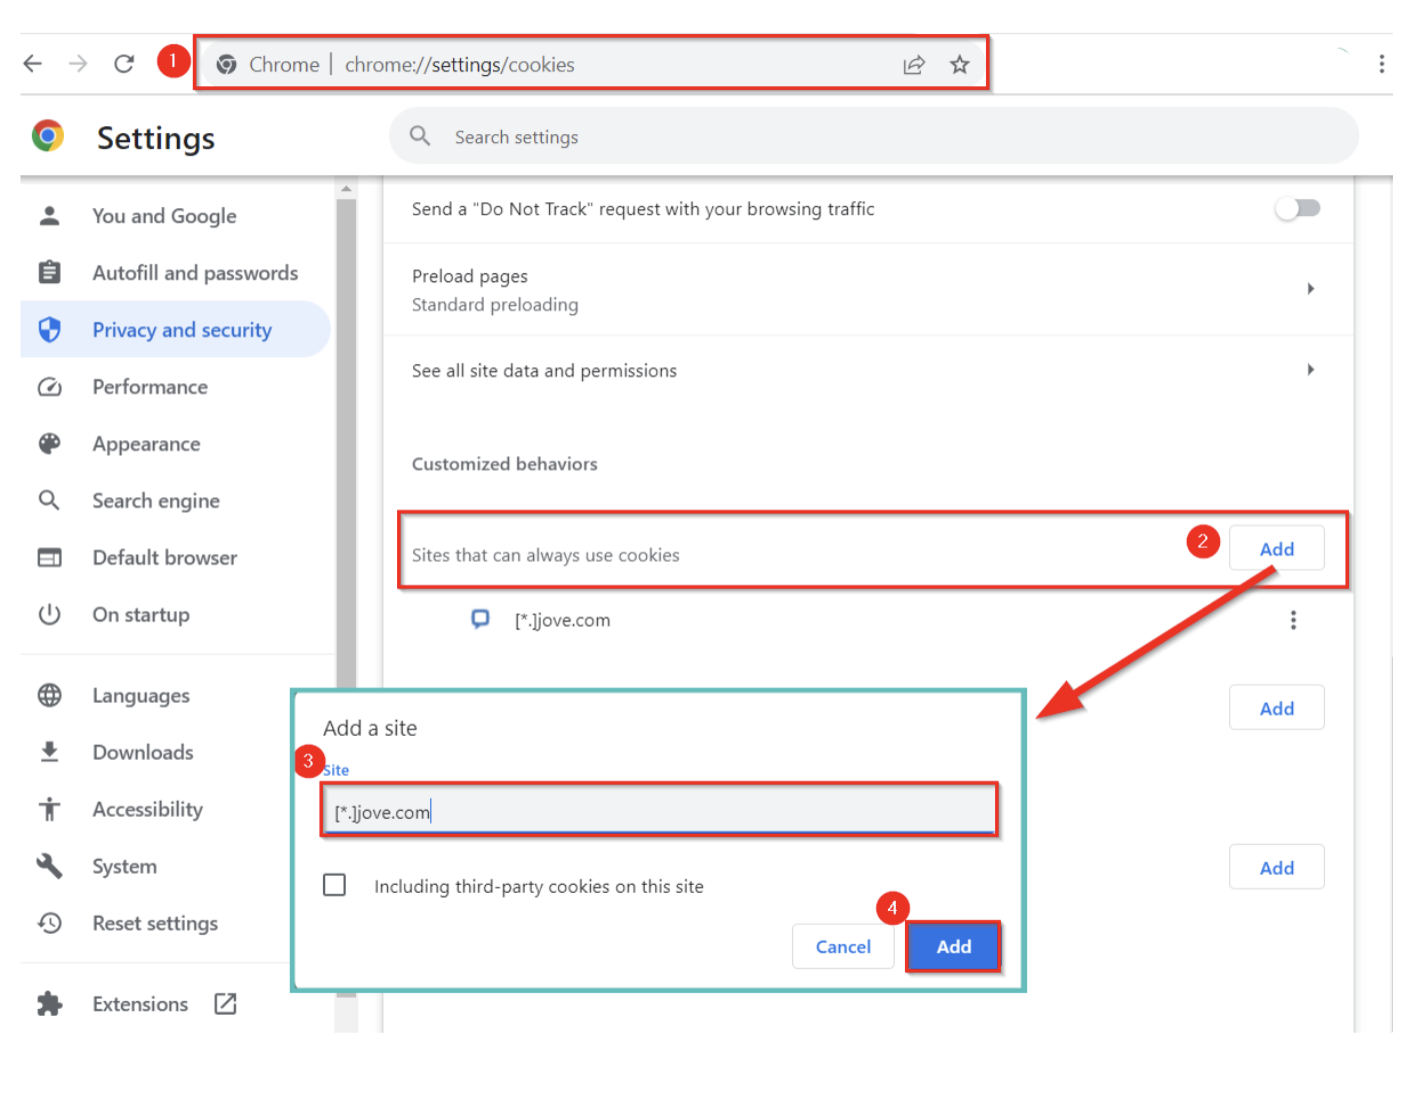Click the Add a site dialog title
This screenshot has height=1110, width=1420.
point(370,728)
